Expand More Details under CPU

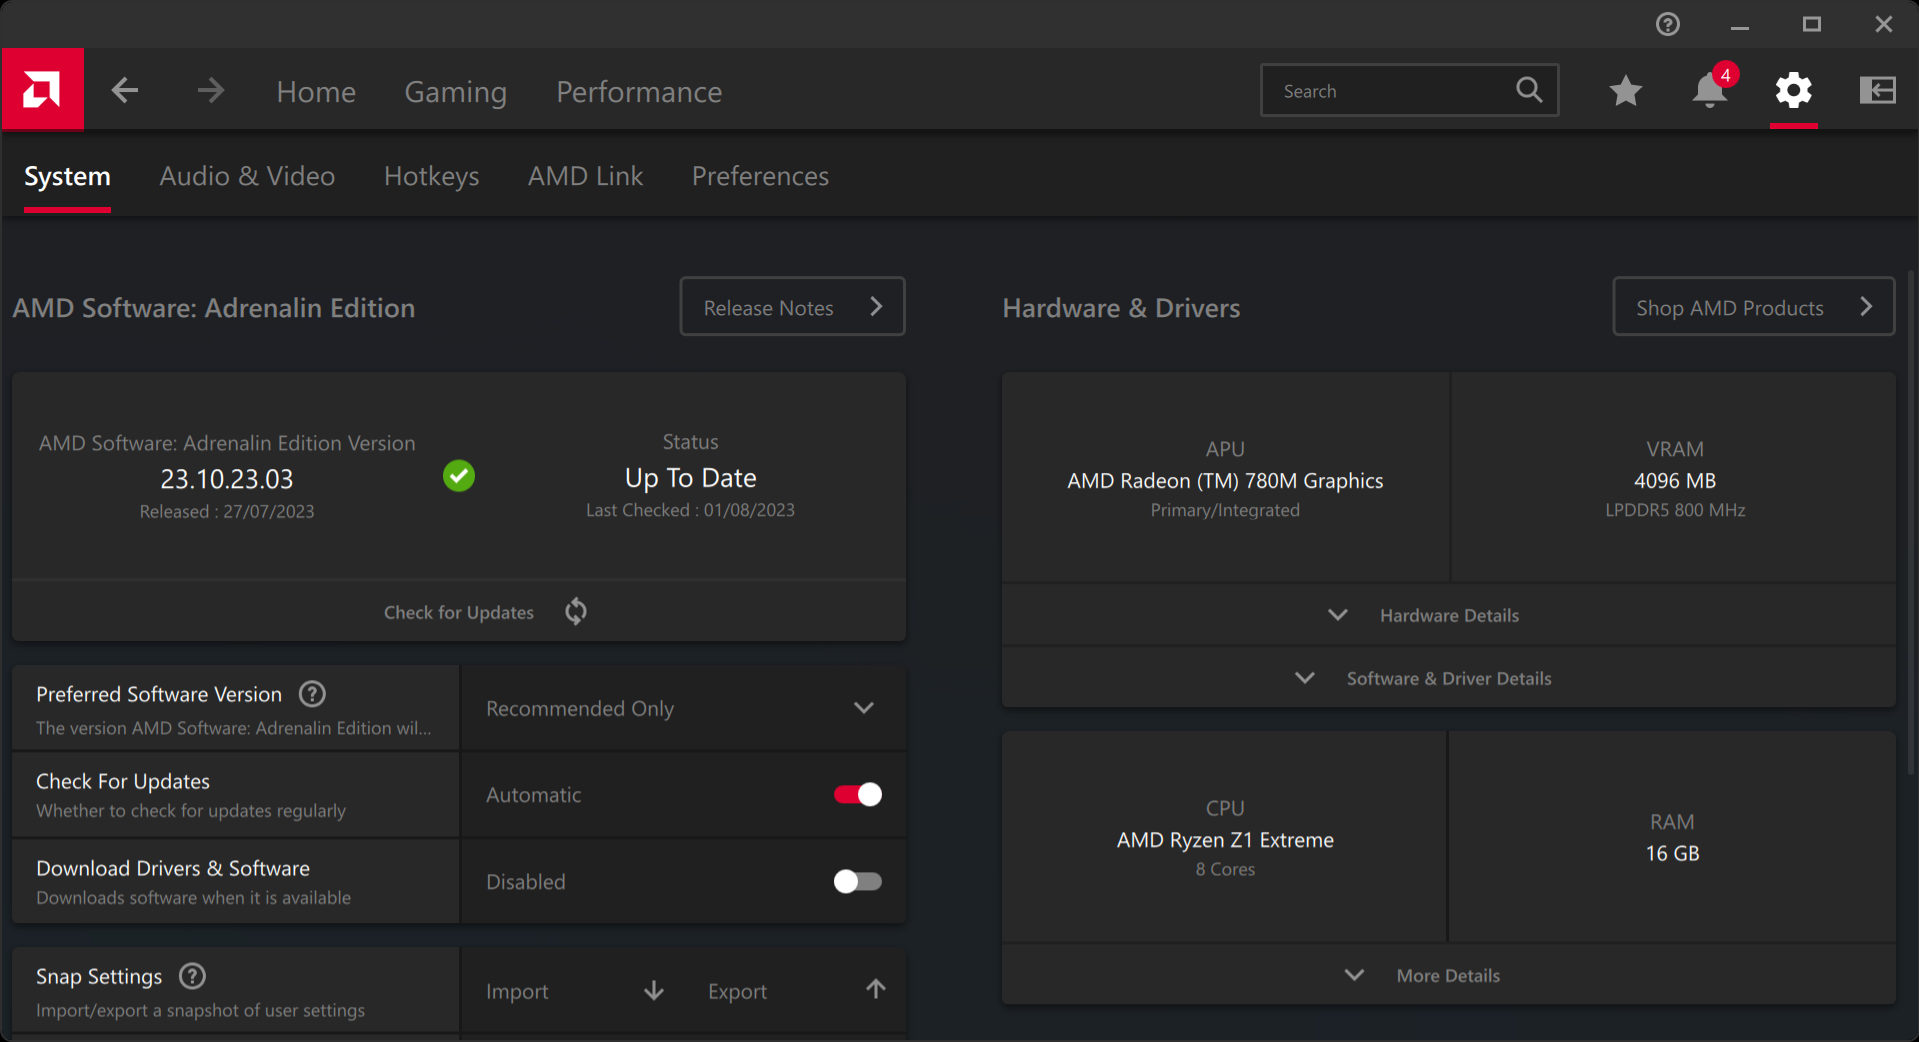(1447, 975)
